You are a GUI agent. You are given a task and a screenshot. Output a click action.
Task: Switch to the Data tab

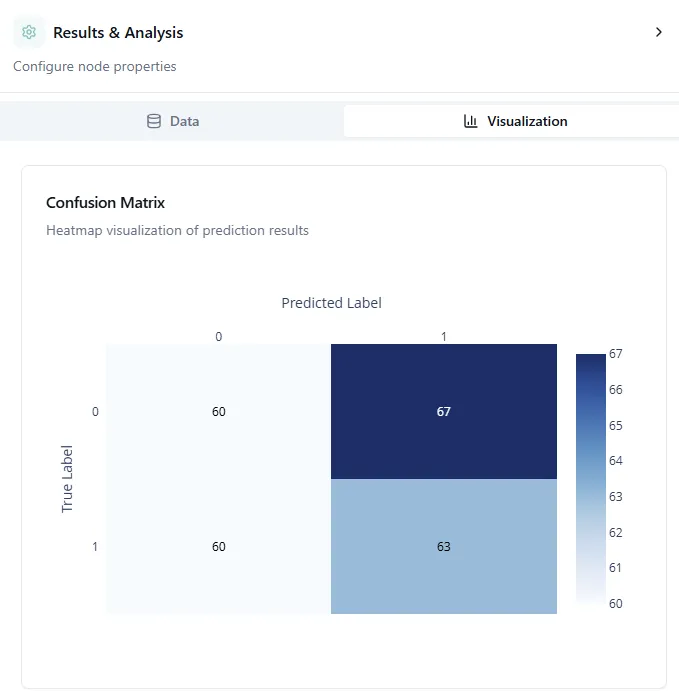172,121
